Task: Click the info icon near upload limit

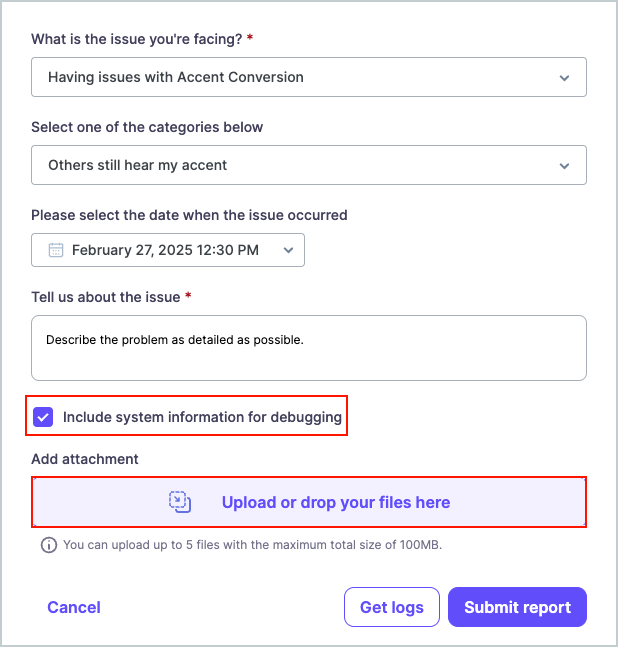Action: 49,545
